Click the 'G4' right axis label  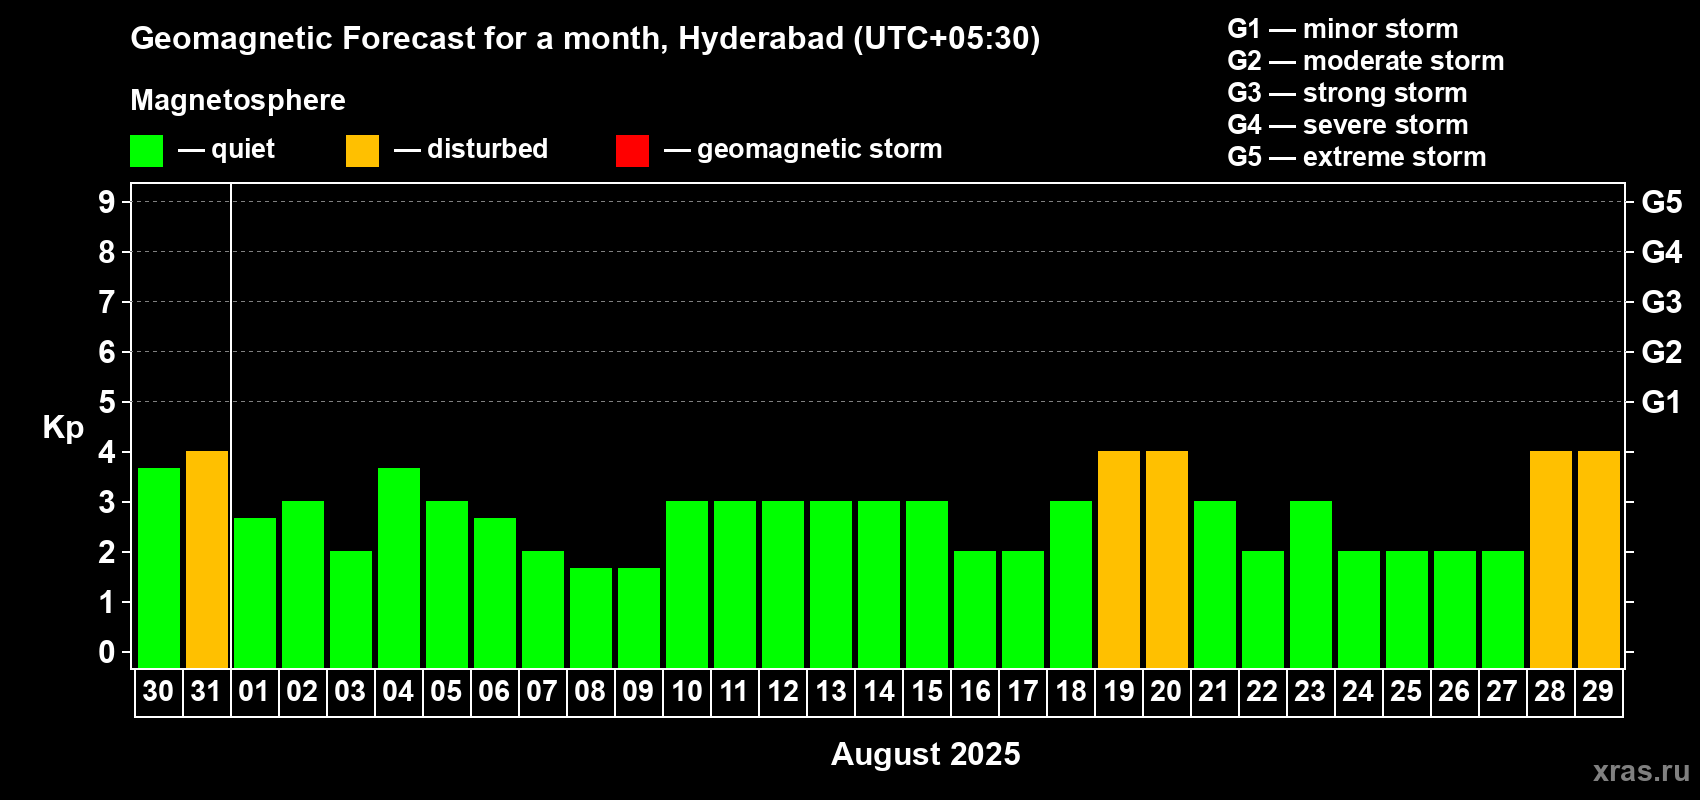tap(1662, 252)
